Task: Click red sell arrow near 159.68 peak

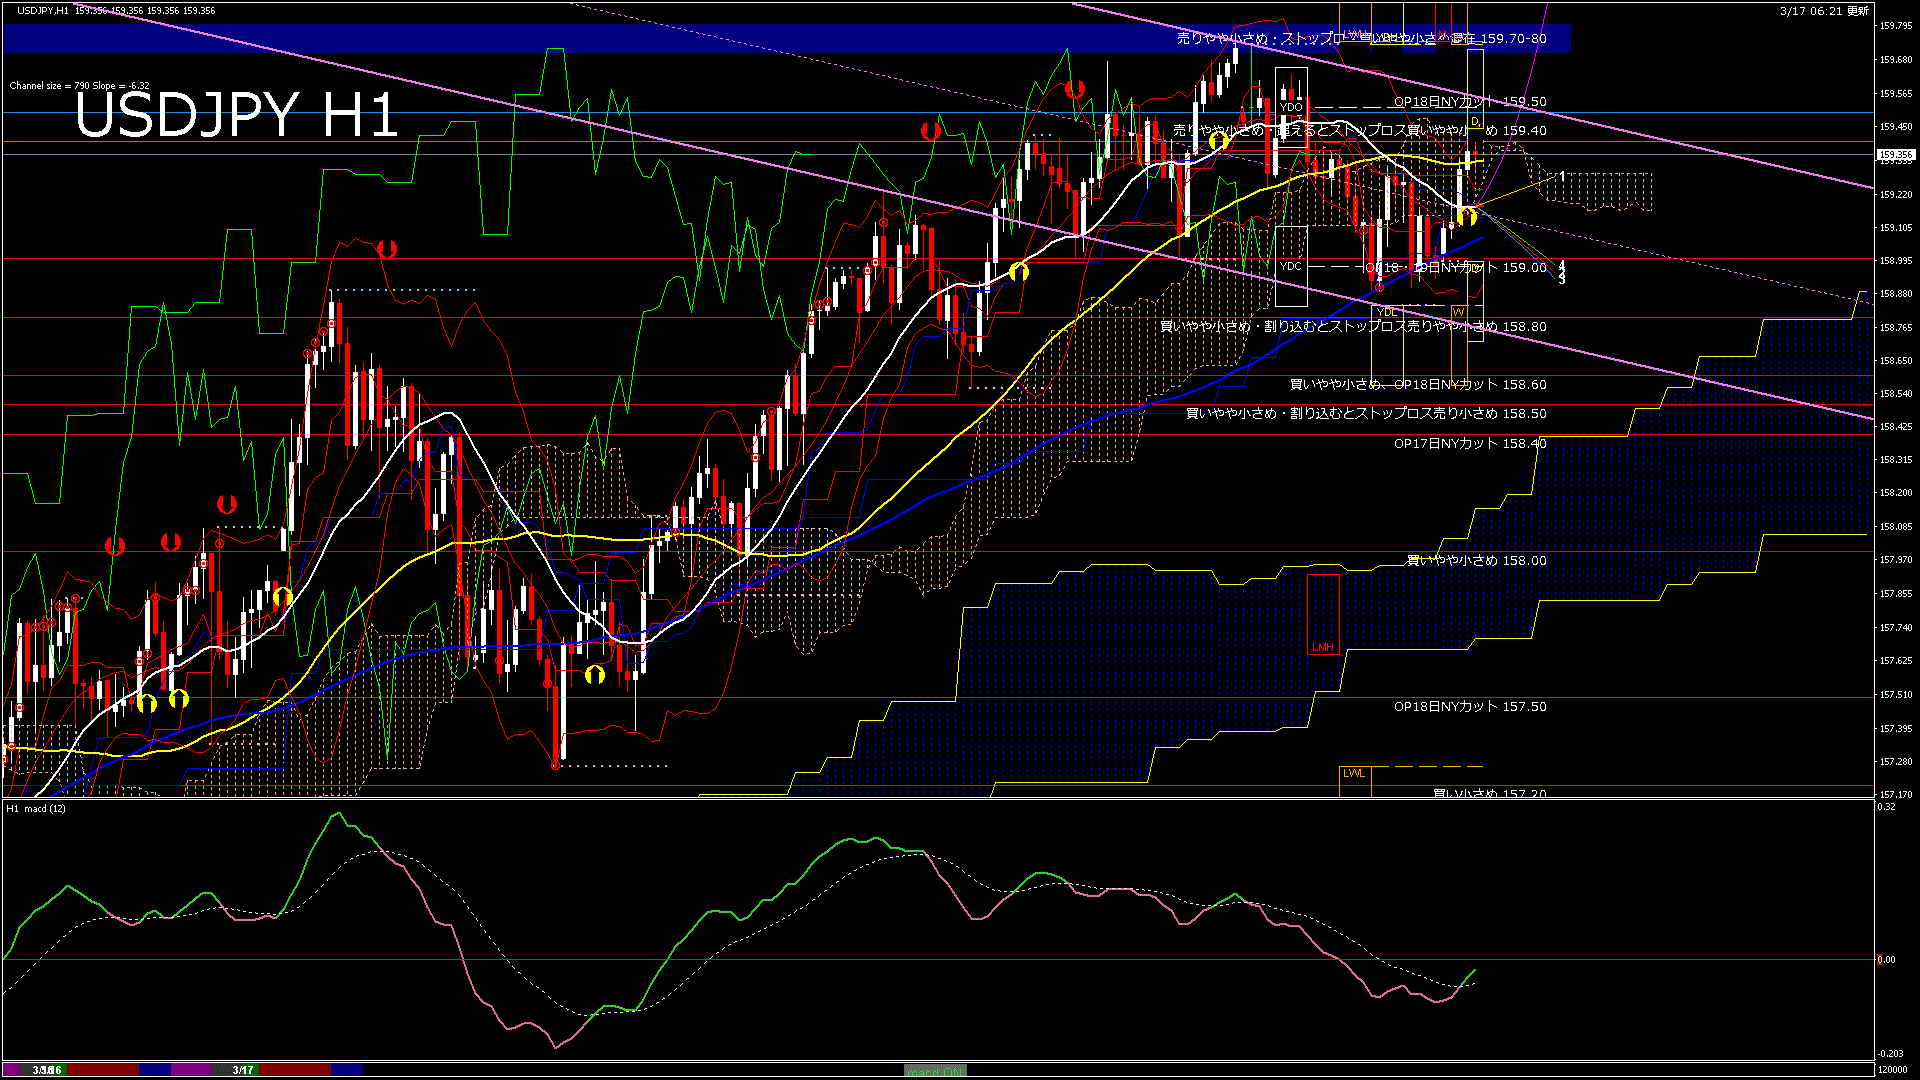Action: pos(1075,90)
